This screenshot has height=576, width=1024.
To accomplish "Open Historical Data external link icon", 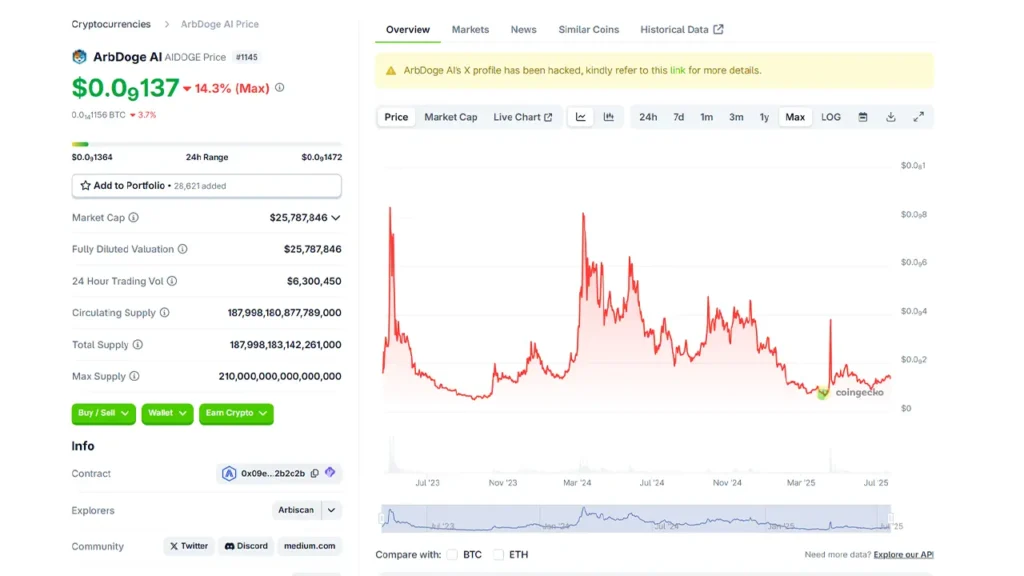I will [718, 29].
